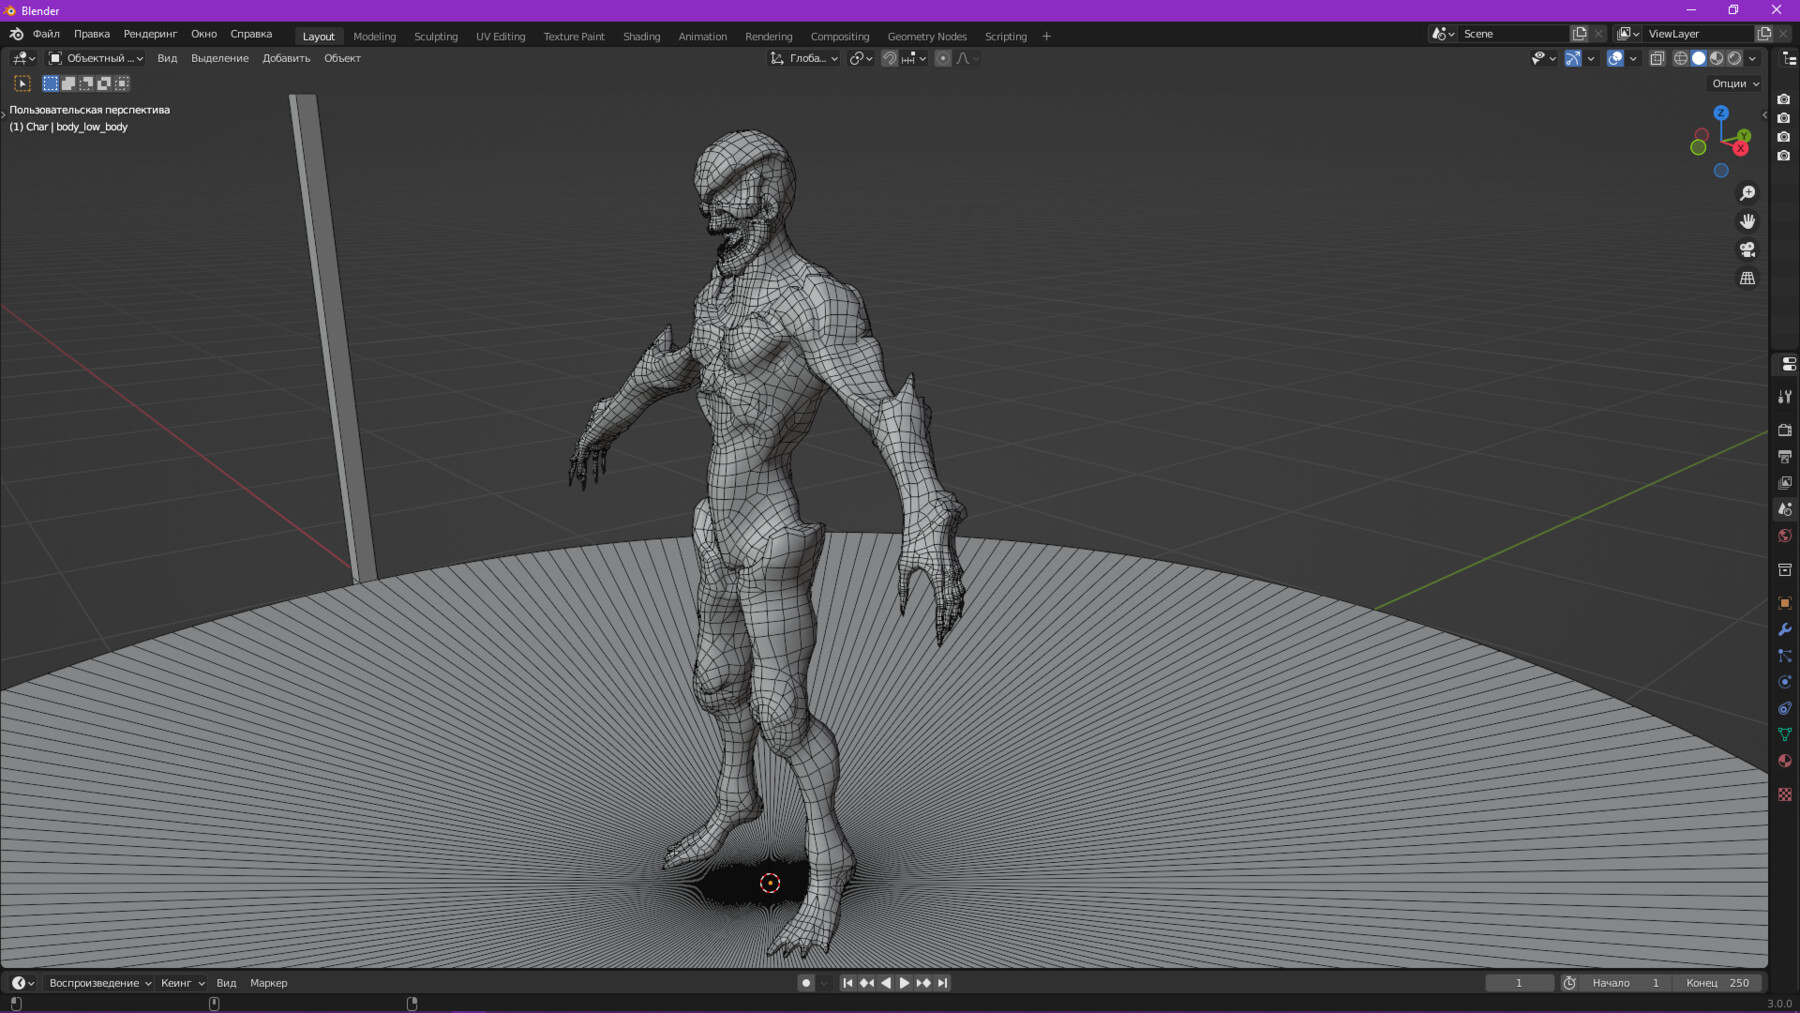Jump to the last frame button

[x=941, y=982]
